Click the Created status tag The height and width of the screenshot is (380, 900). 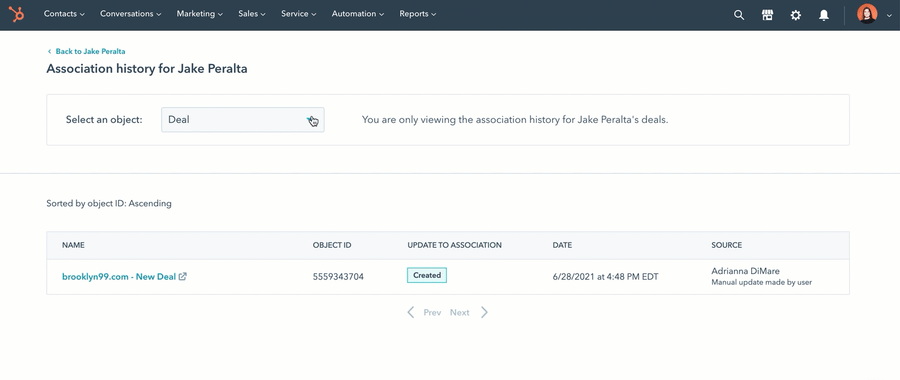point(427,275)
